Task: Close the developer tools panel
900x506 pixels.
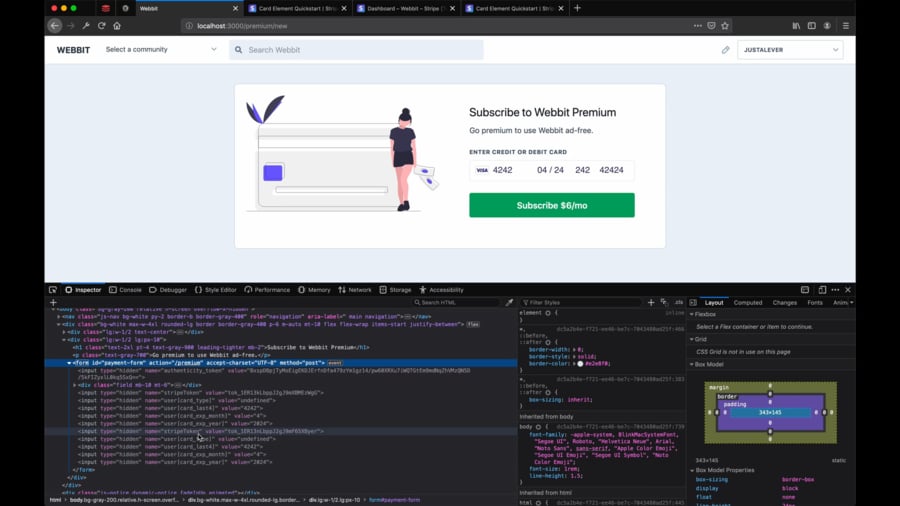Action: coord(848,290)
